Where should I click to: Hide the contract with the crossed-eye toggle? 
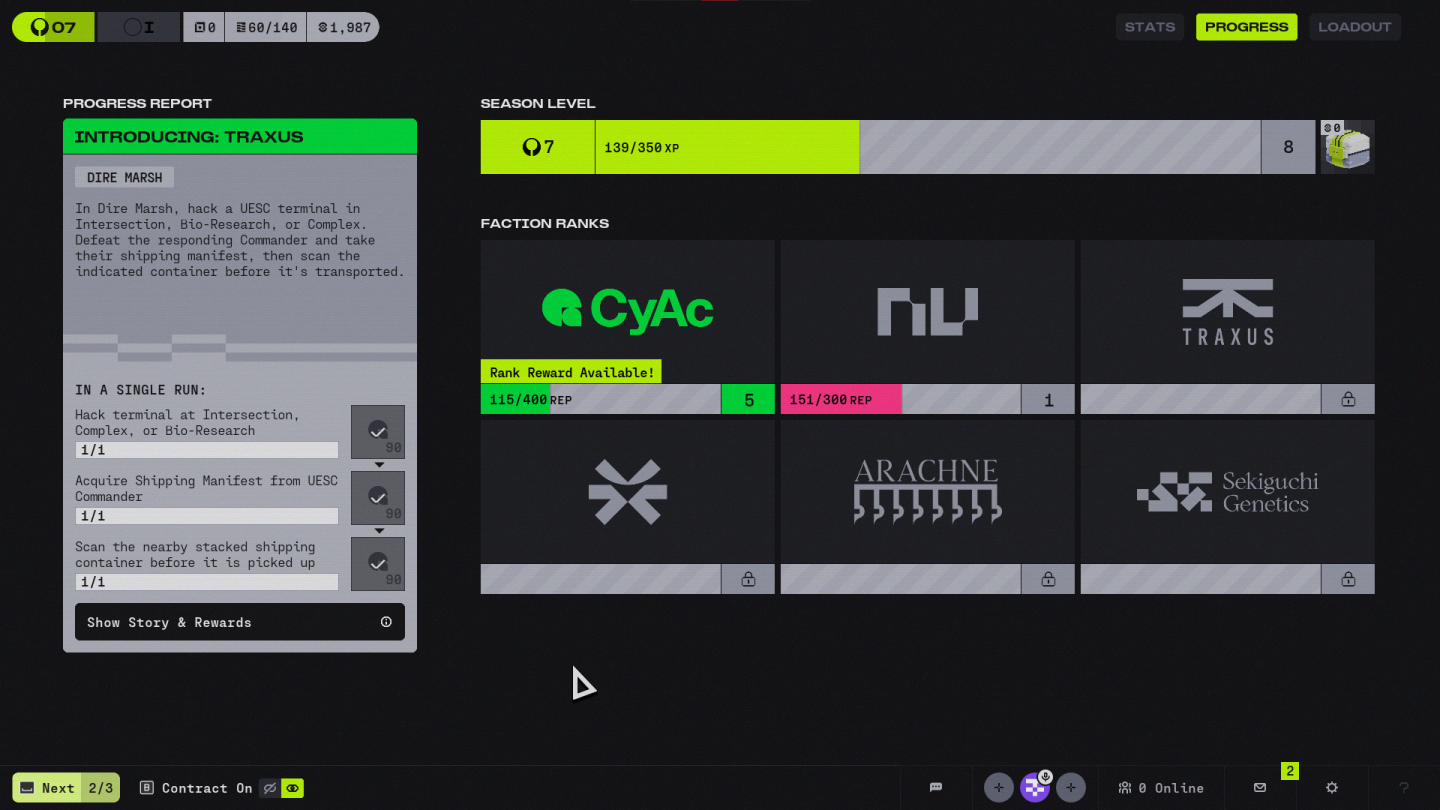coord(269,788)
